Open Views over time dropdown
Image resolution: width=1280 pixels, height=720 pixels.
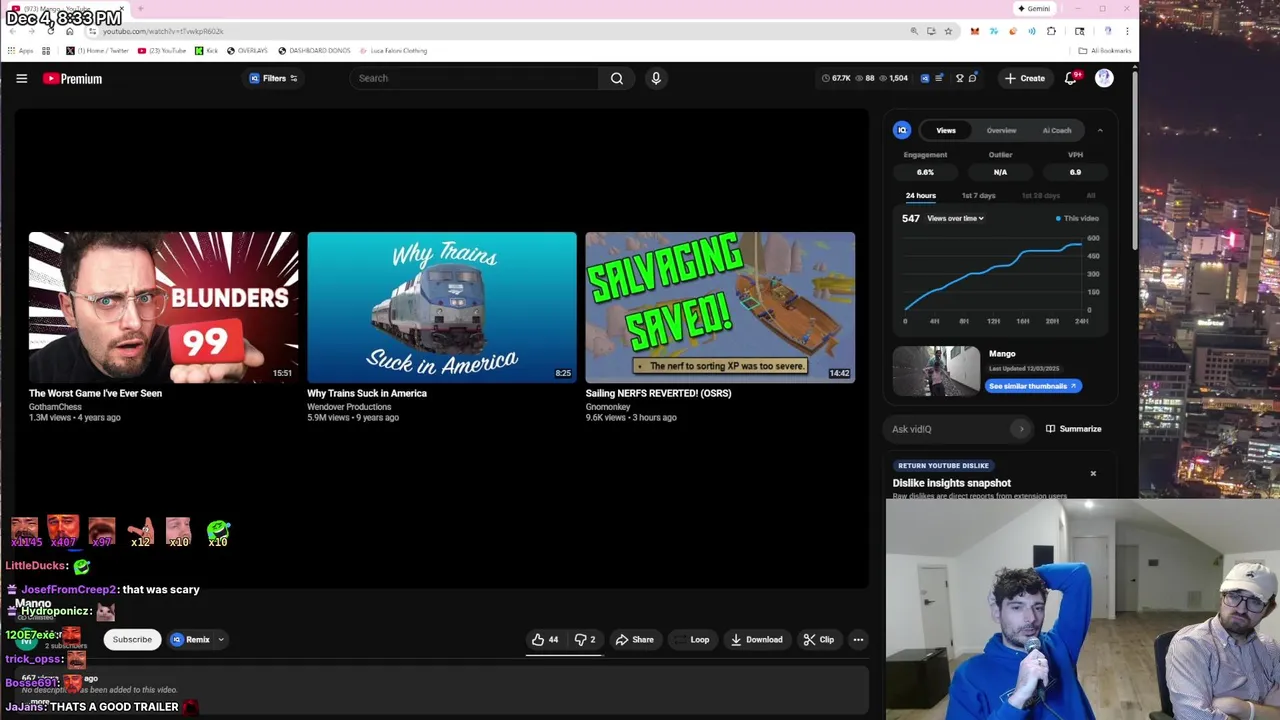(x=955, y=218)
